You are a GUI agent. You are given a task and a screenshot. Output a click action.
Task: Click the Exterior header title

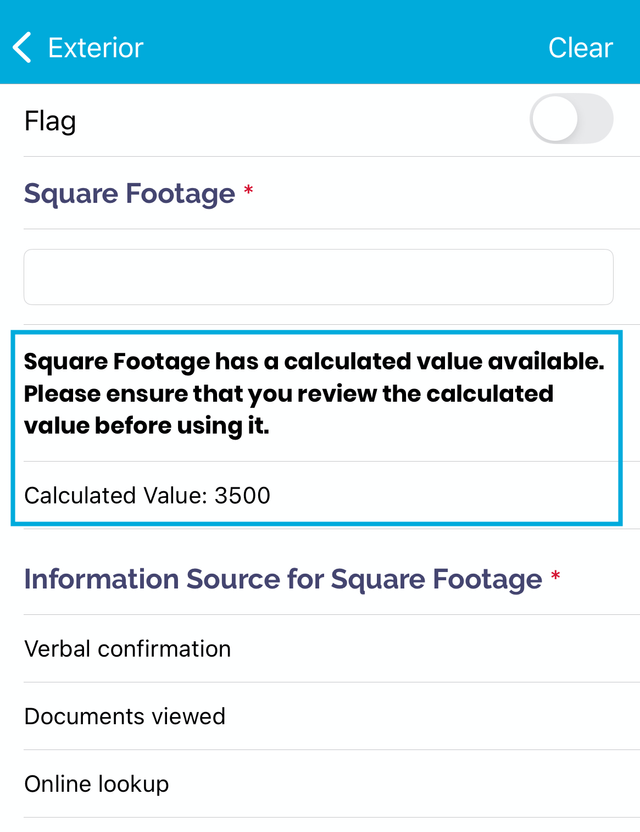(96, 48)
